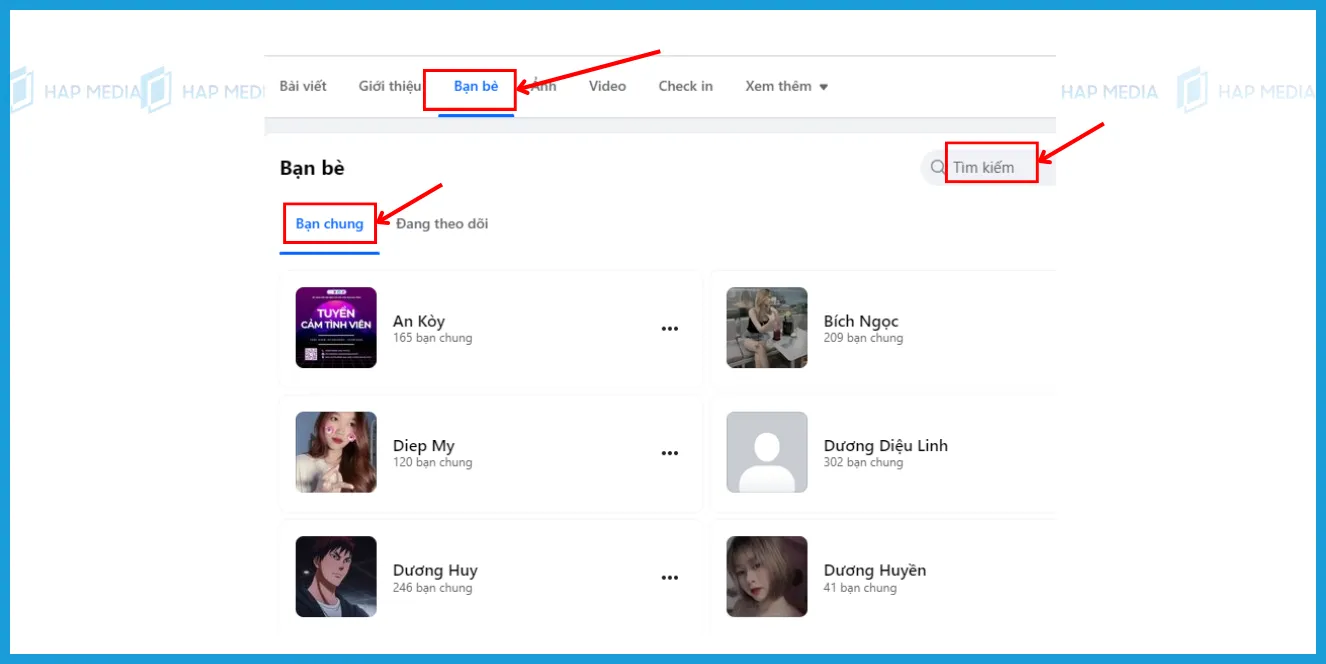Screen dimensions: 1326x664
Task: Open Dương Diệu Linh's default avatar
Action: (766, 452)
